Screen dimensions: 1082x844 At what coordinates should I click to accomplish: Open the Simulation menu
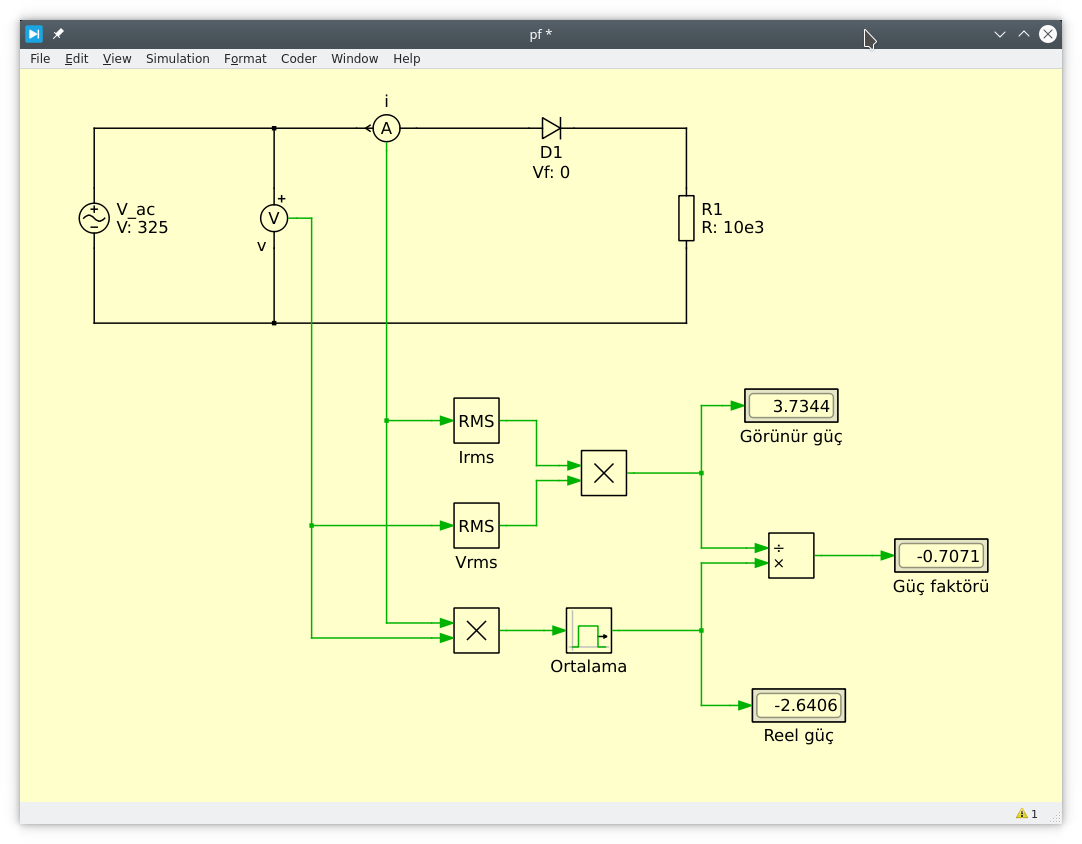178,59
